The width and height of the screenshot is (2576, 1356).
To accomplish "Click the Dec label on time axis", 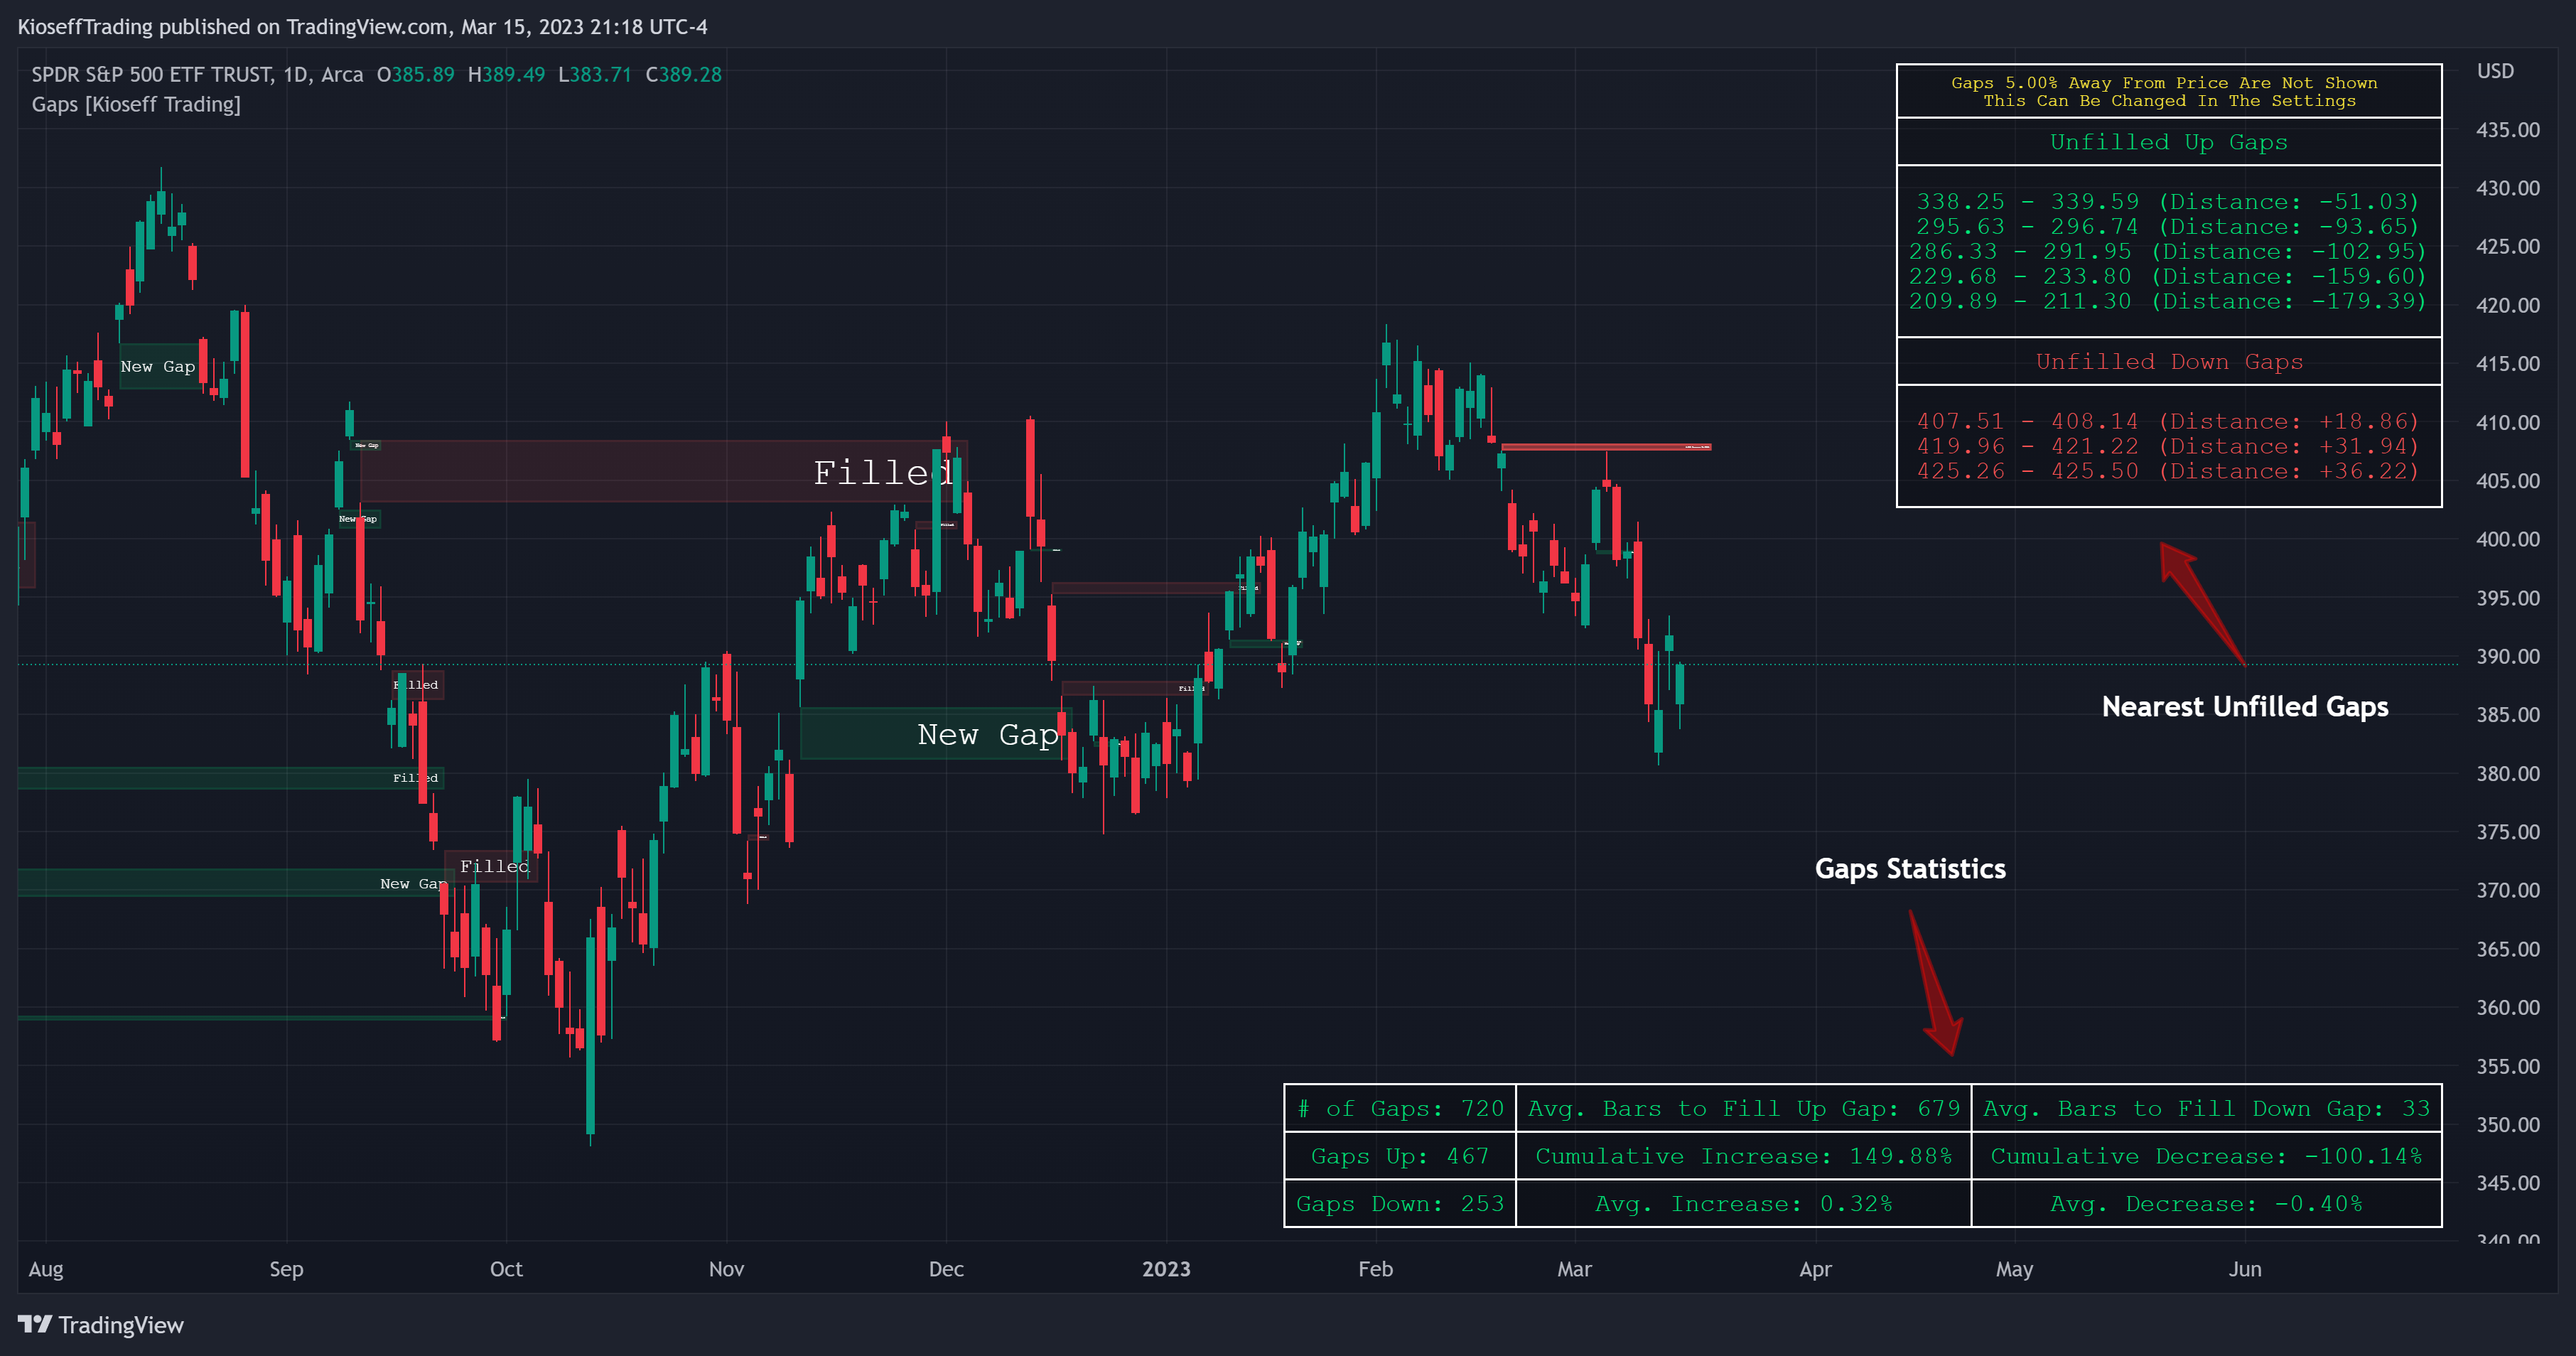I will click(946, 1269).
